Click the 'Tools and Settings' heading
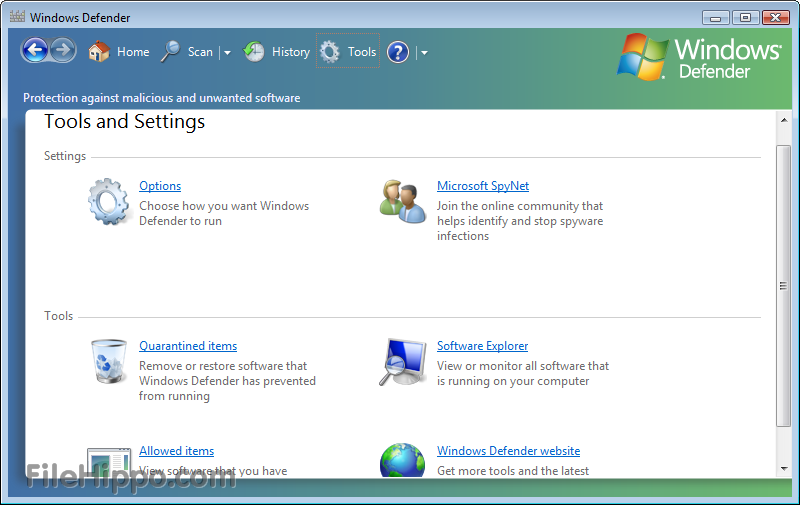 (x=124, y=121)
